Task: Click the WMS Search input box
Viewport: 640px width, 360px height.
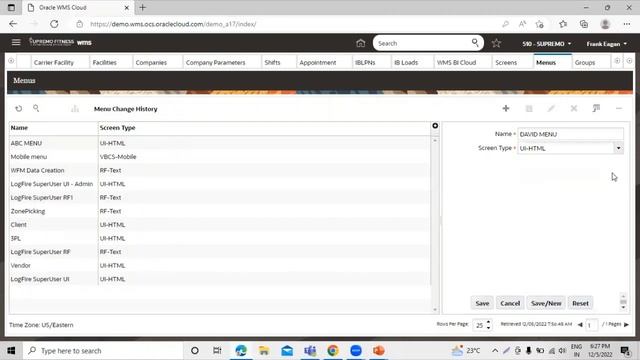Action: tap(423, 43)
